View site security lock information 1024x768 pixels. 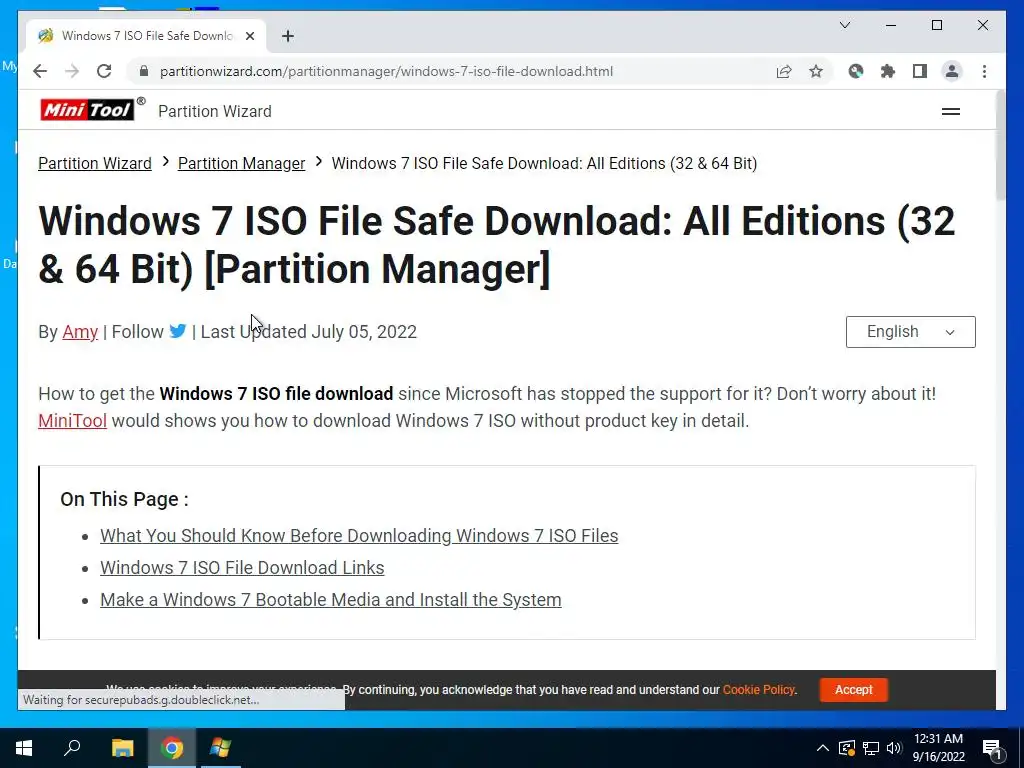pyautogui.click(x=144, y=71)
